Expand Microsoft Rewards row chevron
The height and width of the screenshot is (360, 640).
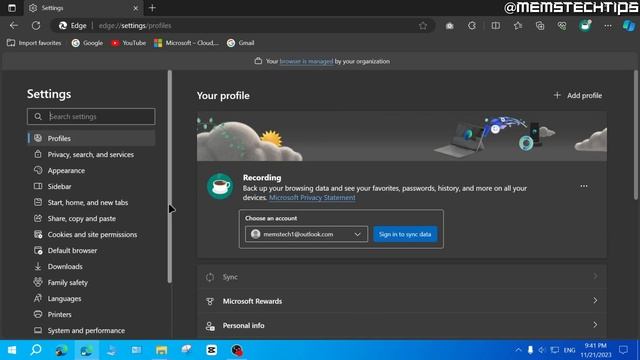pos(595,301)
